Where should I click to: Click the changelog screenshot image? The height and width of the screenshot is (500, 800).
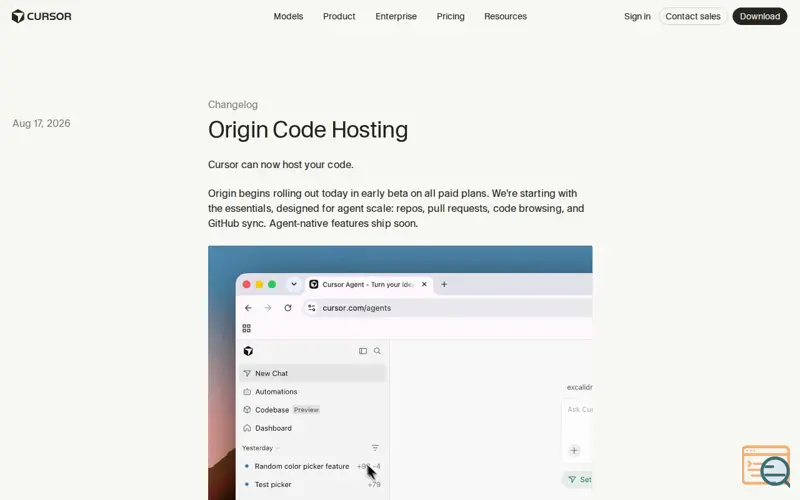coord(400,373)
